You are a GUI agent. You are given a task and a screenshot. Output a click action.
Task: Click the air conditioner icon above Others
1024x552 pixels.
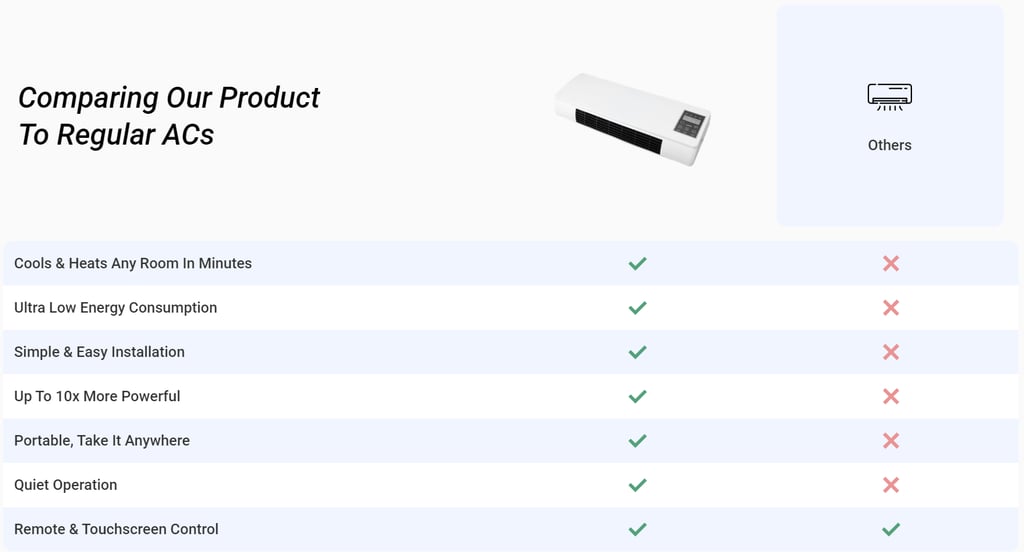point(889,97)
